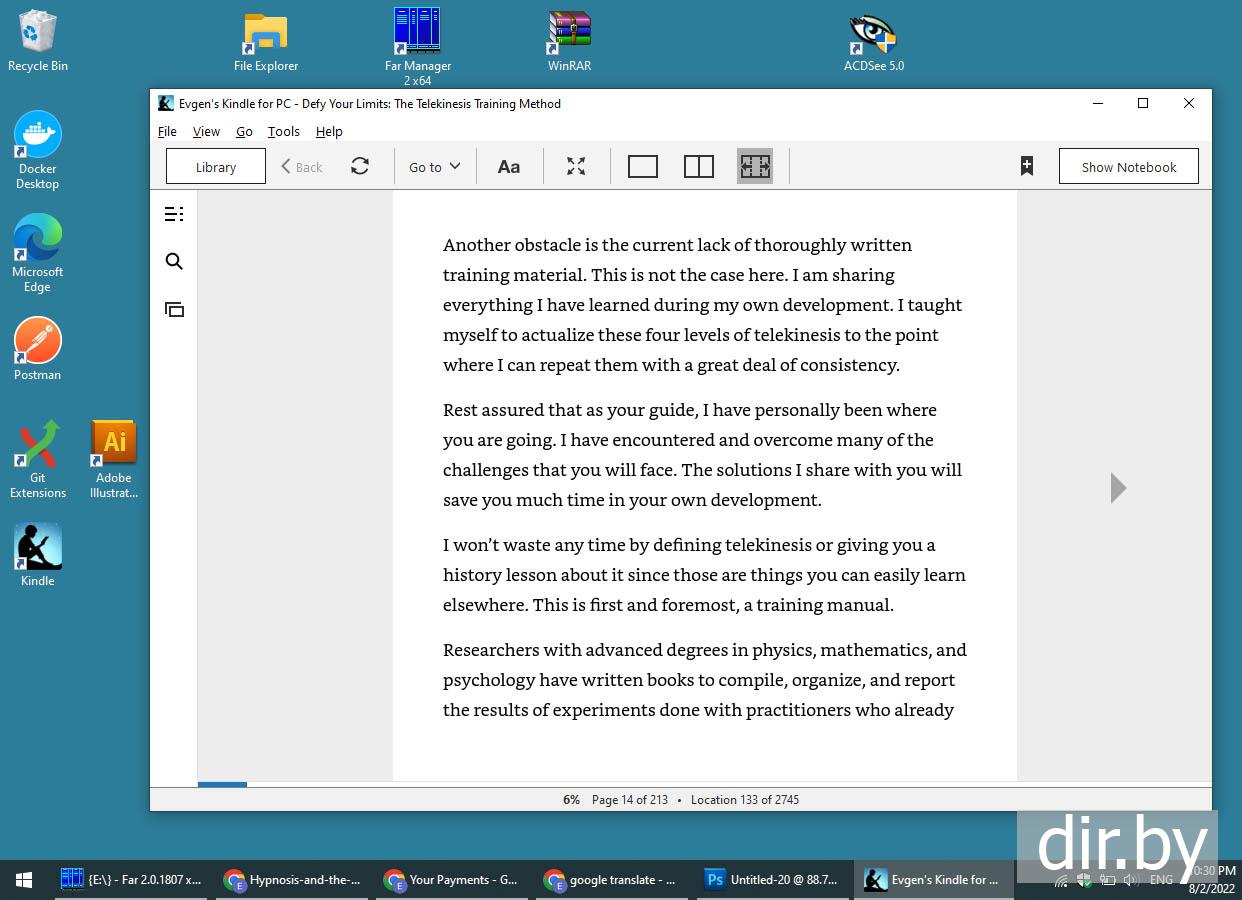This screenshot has height=900, width=1242.
Task: Select Kindle desktop shortcut
Action: (x=38, y=555)
